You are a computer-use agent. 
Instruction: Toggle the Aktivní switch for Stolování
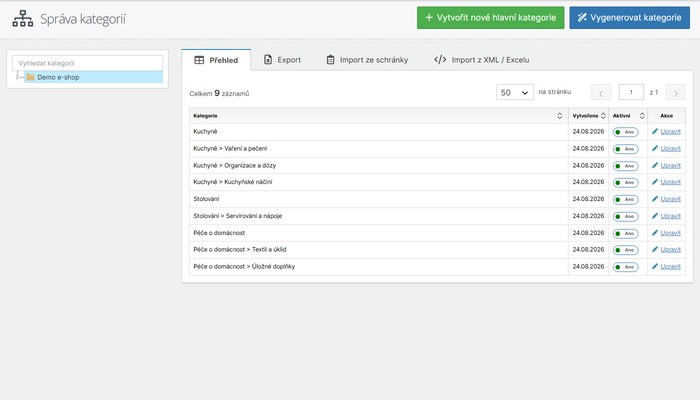coord(625,200)
